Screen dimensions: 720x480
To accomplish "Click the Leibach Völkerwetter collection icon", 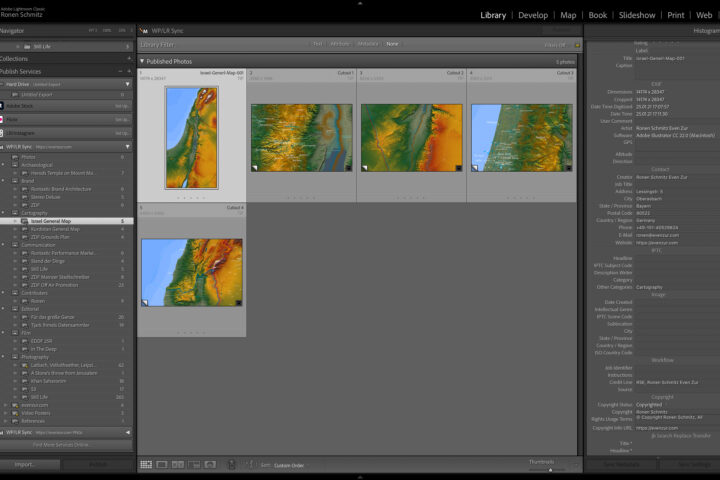I will (x=25, y=365).
